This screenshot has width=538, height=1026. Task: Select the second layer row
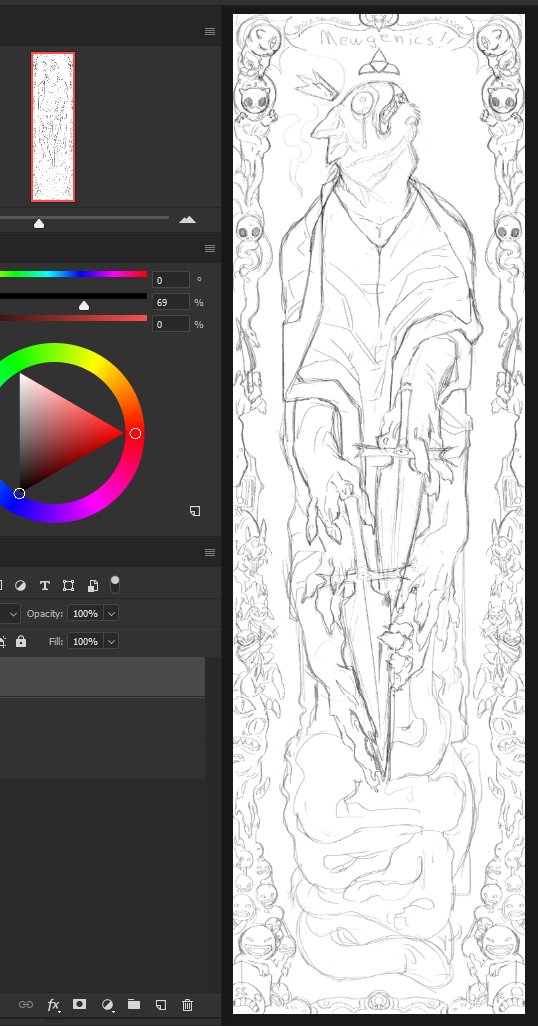pos(102,718)
